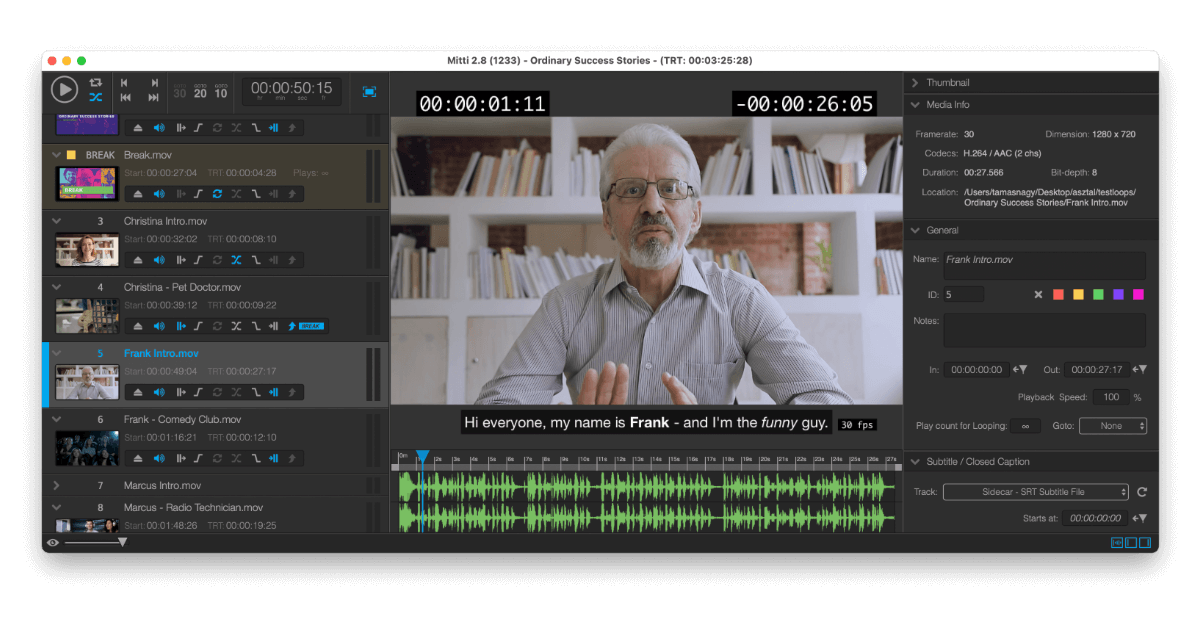Viewport: 1200px width, 630px height.
Task: Enable fullscreen output icon
Action: [368, 91]
